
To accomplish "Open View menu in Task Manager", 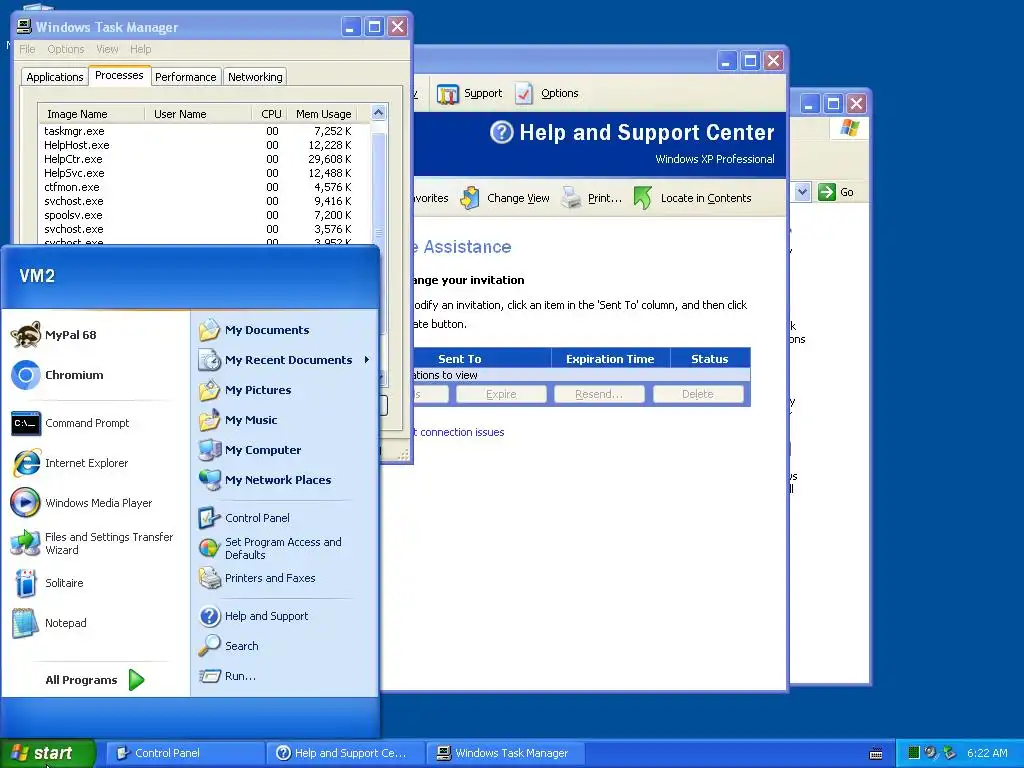I will (x=107, y=49).
